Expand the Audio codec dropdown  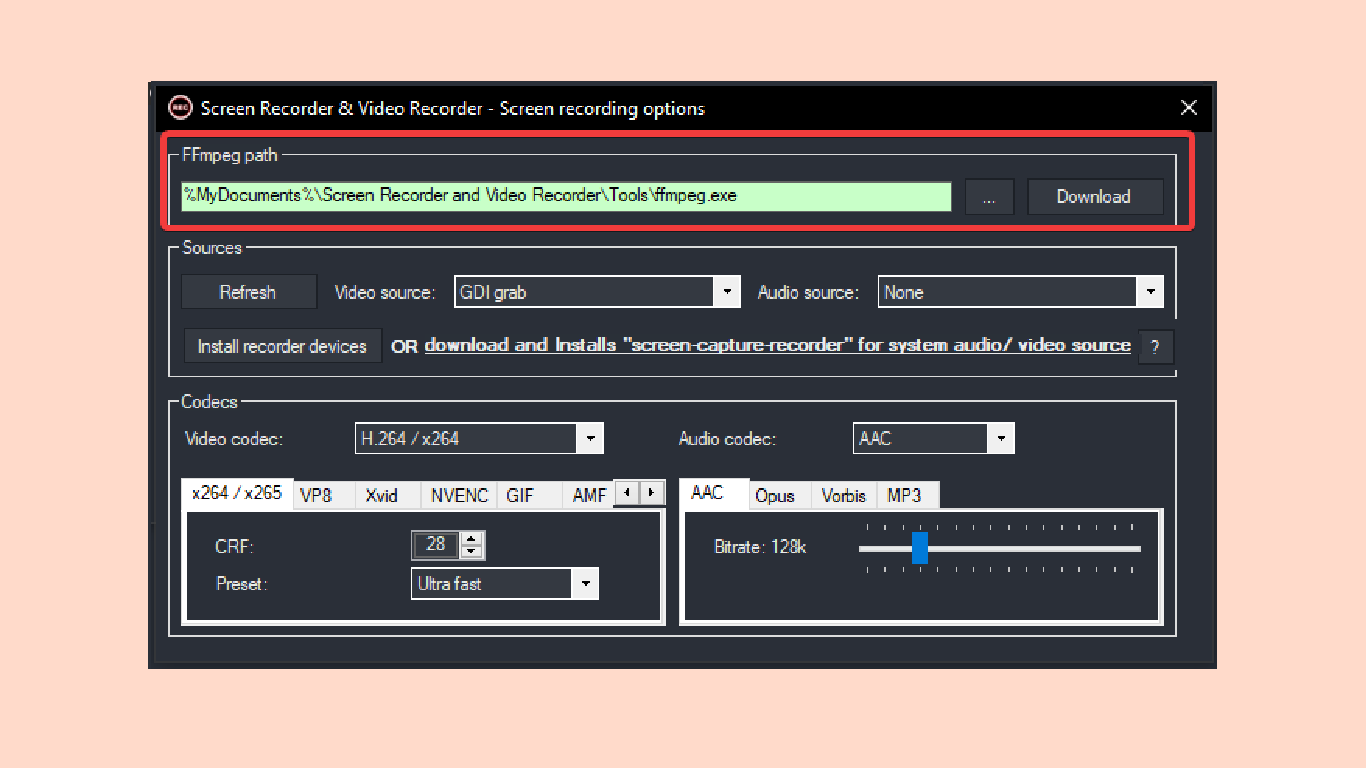click(932, 438)
